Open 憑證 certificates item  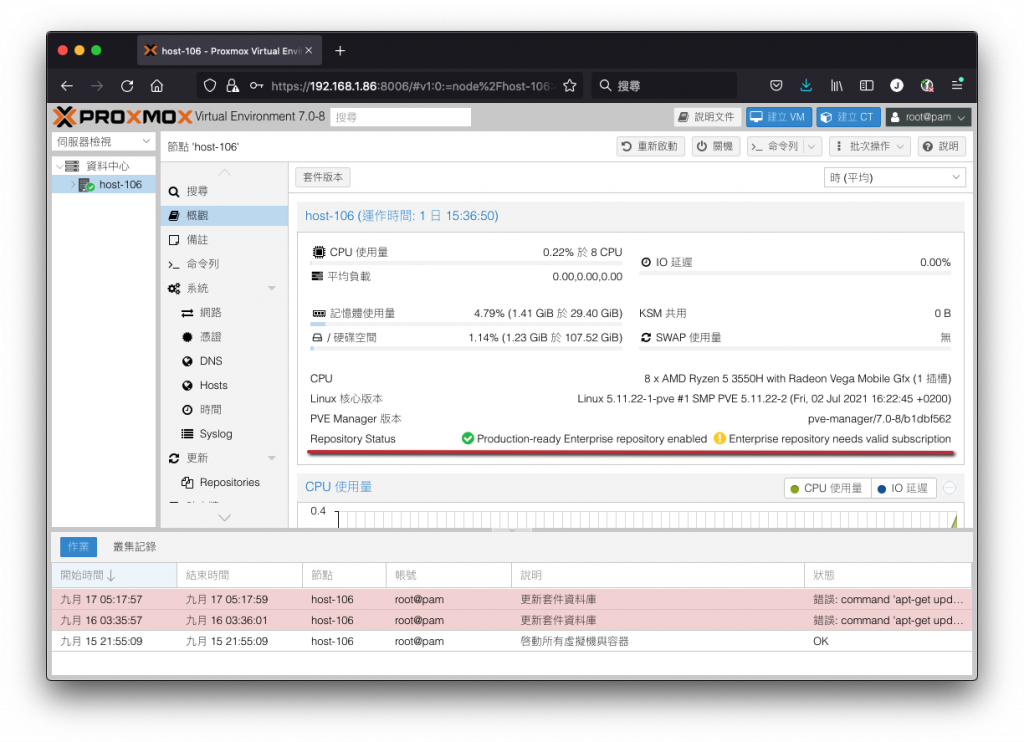point(224,336)
